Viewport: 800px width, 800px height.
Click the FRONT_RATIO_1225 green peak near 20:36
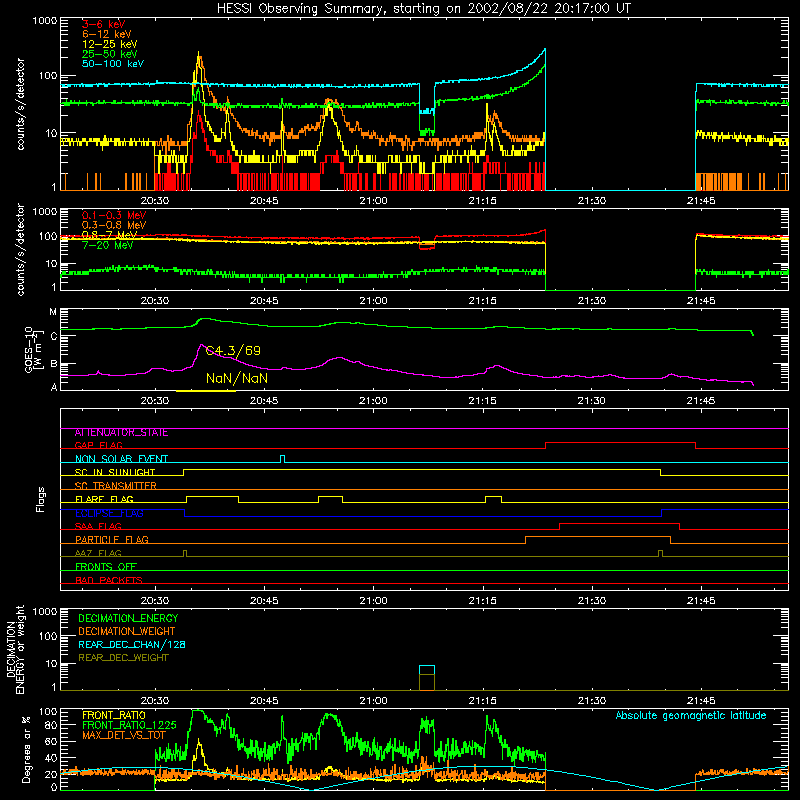coord(198,711)
